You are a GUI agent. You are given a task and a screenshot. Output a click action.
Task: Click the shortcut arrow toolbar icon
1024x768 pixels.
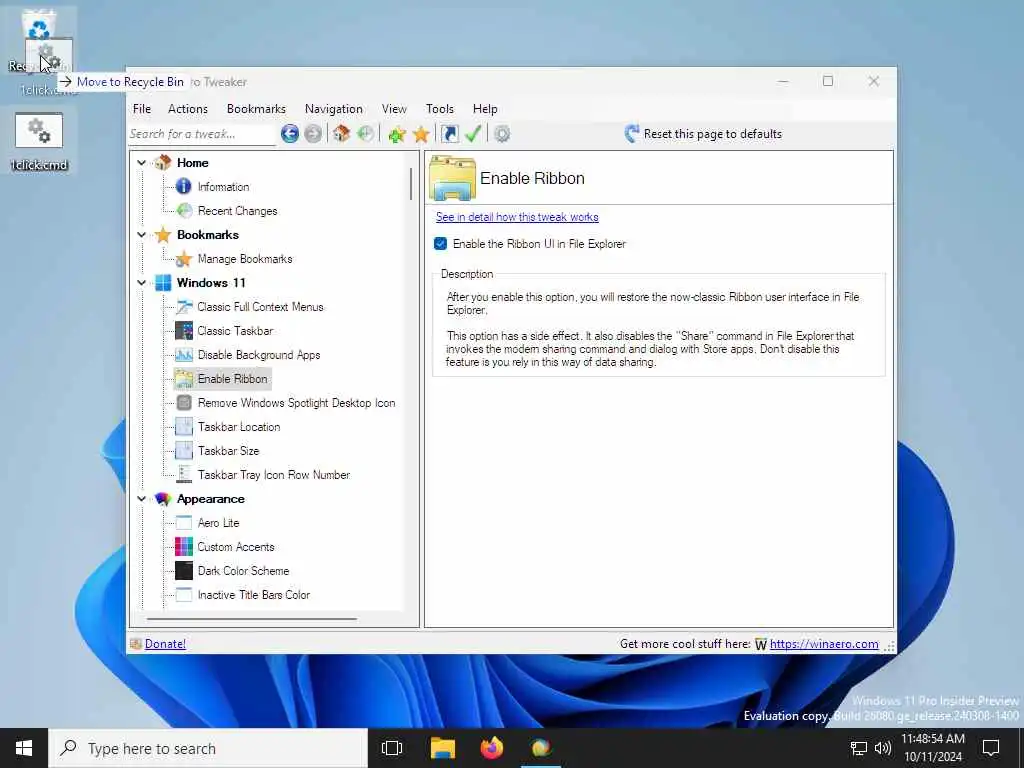pos(449,134)
